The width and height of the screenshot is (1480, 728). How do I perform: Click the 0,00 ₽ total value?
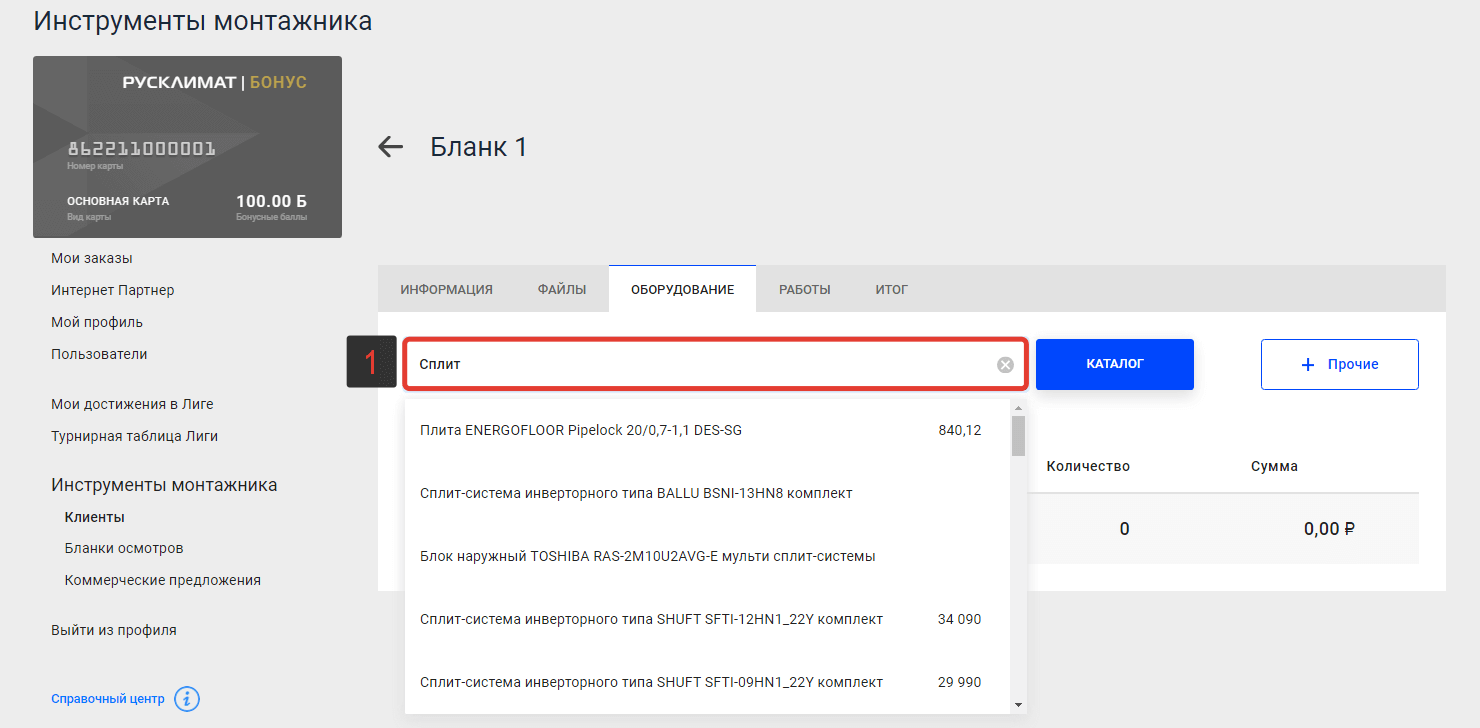point(1330,529)
